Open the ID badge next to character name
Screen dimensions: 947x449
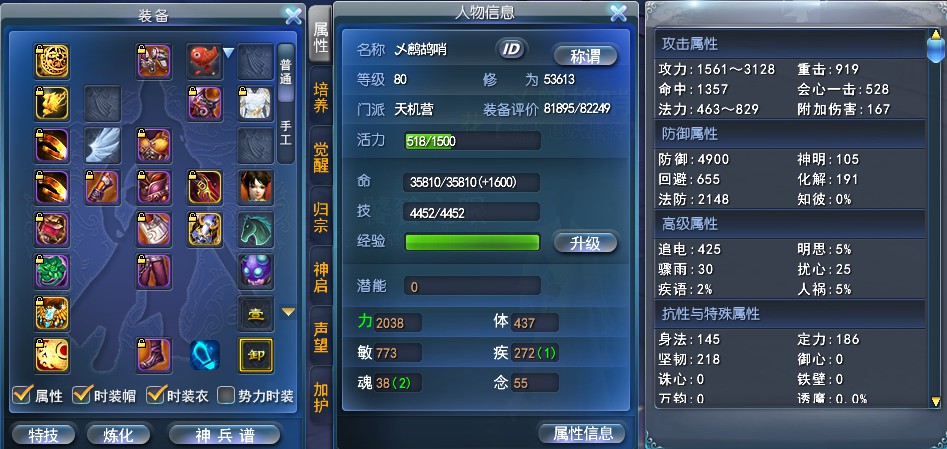pyautogui.click(x=512, y=50)
